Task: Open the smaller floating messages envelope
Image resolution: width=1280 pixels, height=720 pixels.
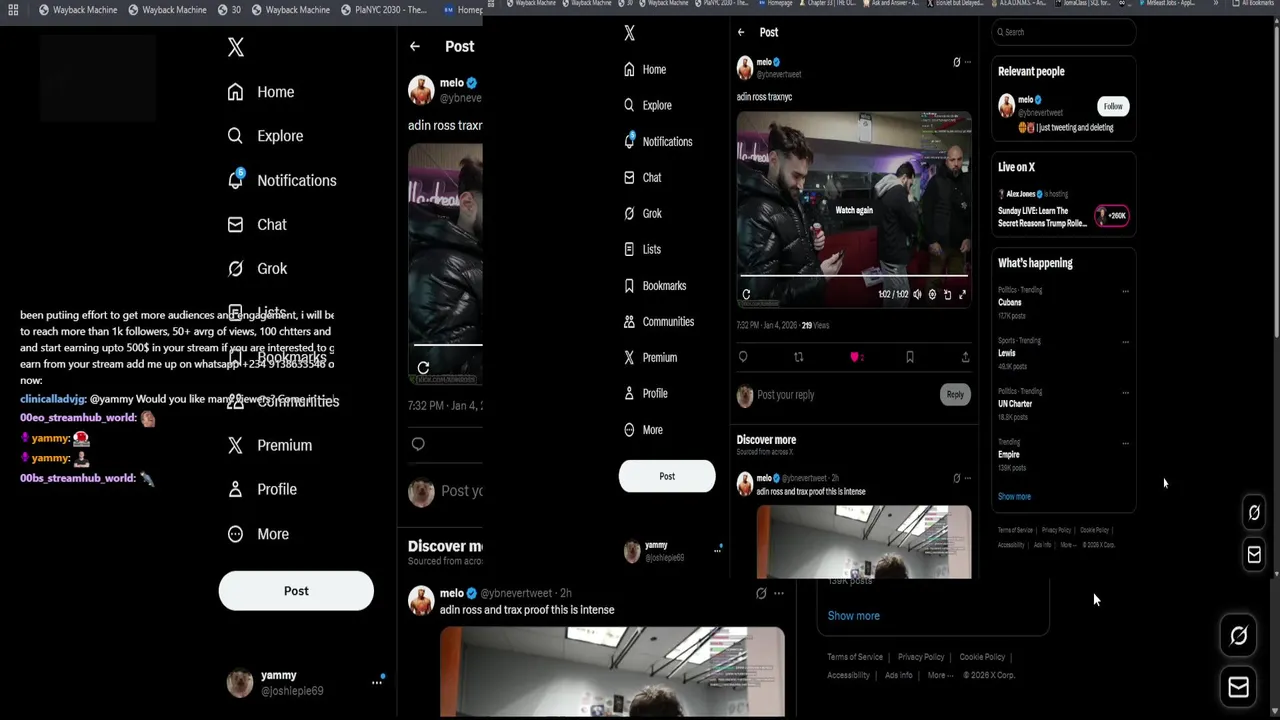Action: click(1254, 554)
